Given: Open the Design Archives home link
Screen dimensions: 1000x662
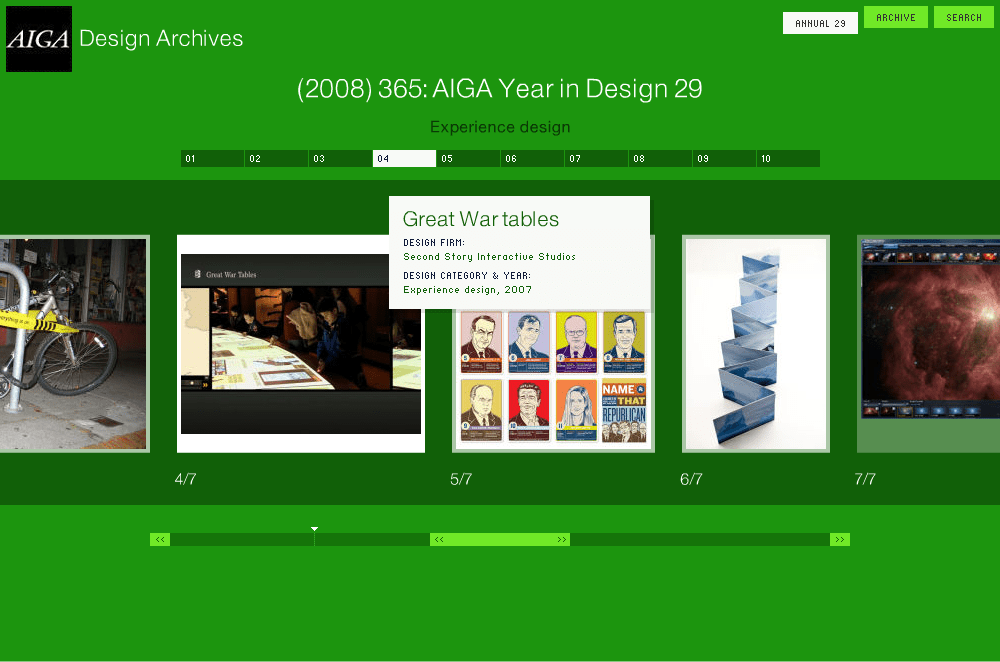Looking at the screenshot, I should (x=161, y=38).
